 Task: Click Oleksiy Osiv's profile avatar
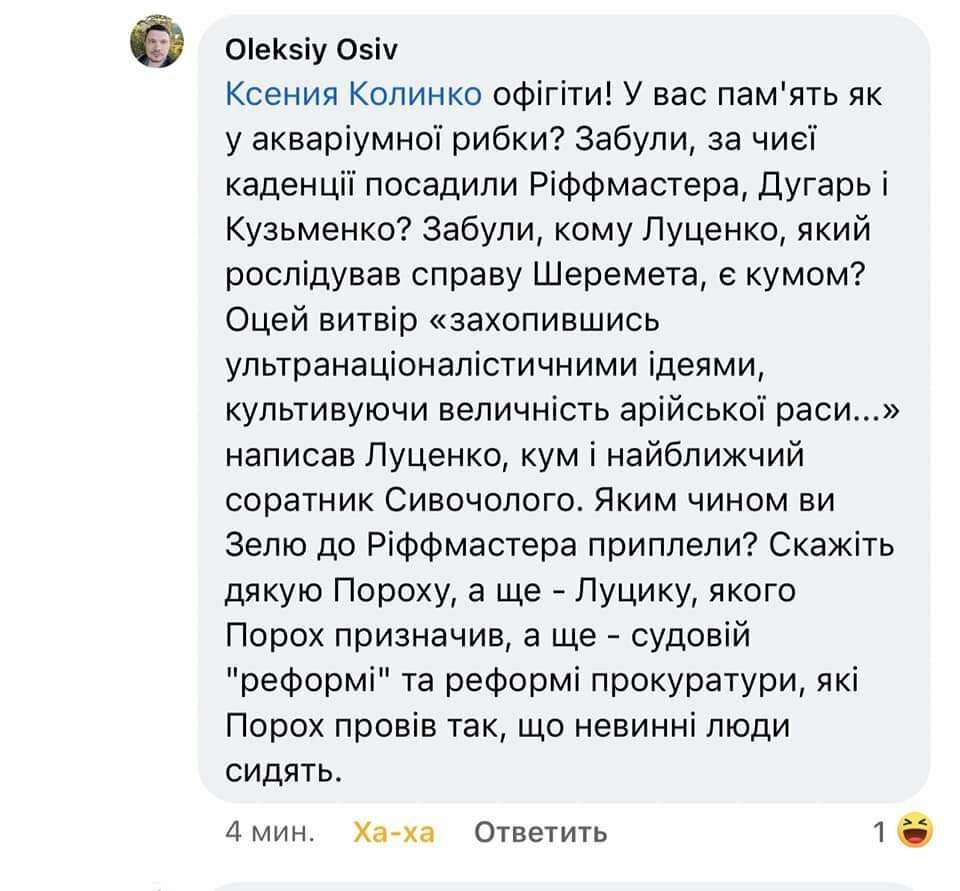coord(159,44)
